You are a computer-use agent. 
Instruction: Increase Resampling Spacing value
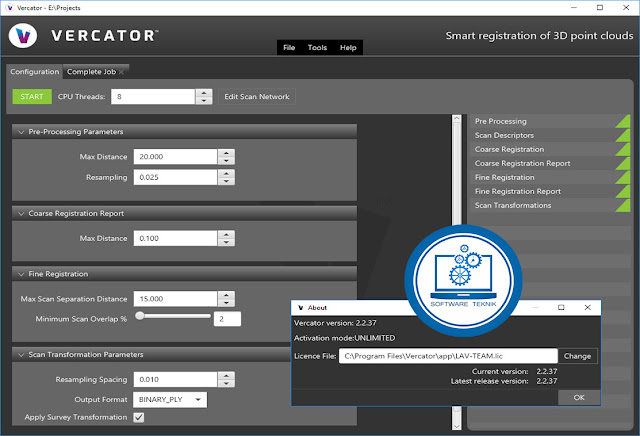pyautogui.click(x=226, y=376)
